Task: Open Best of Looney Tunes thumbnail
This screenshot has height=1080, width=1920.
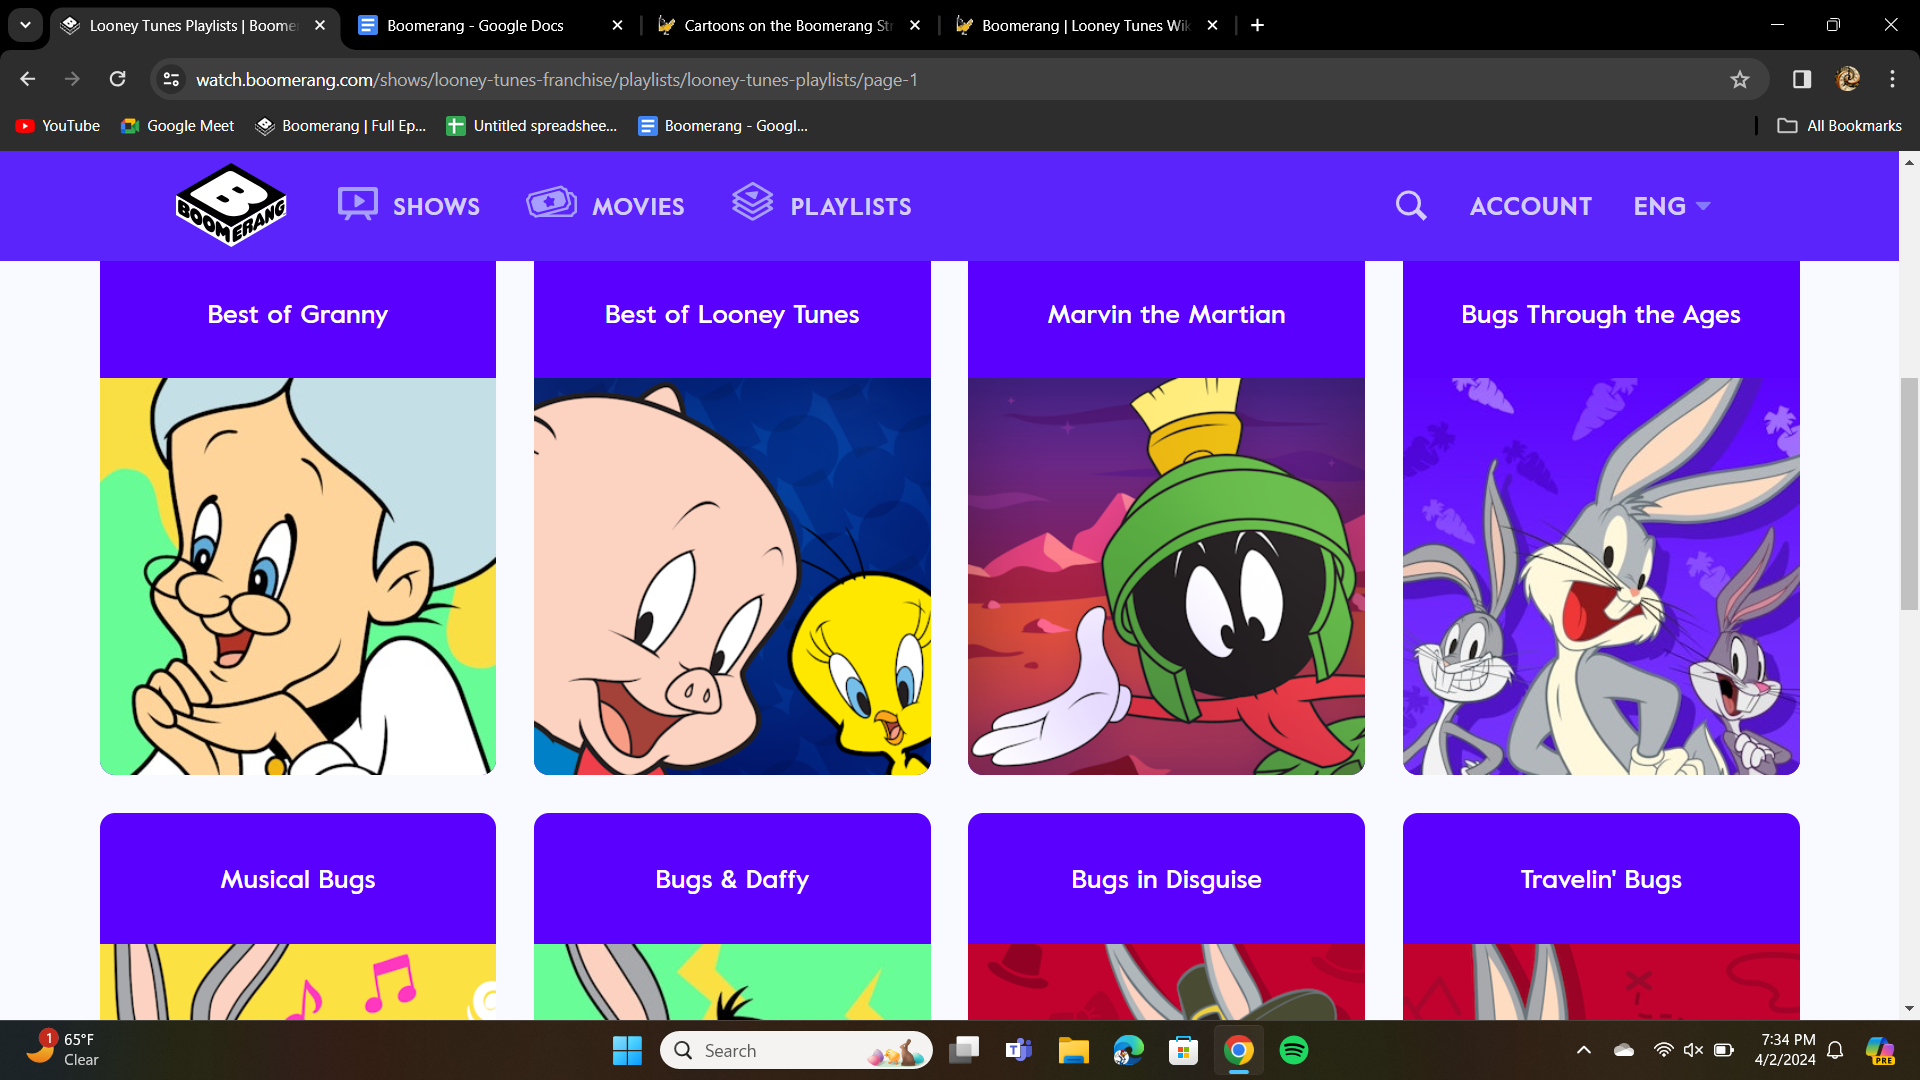Action: pos(732,576)
